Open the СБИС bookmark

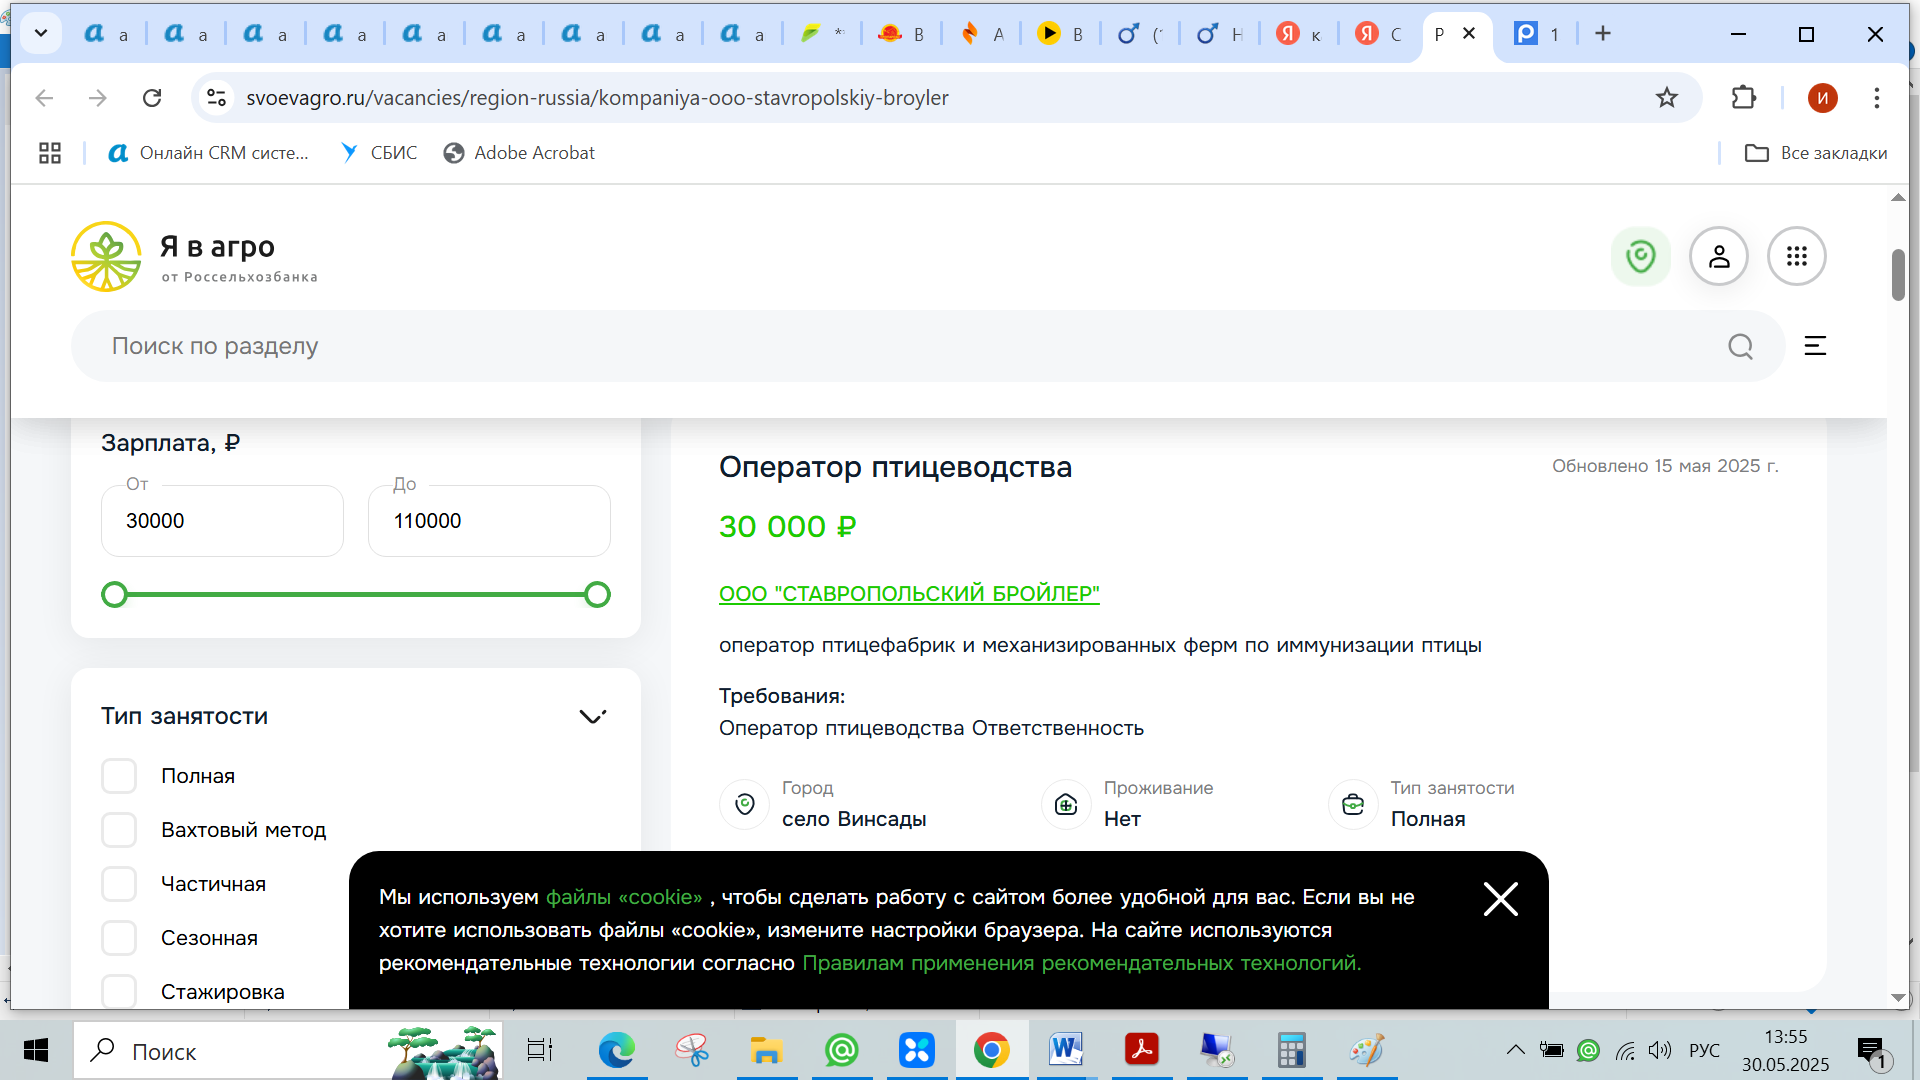click(379, 153)
